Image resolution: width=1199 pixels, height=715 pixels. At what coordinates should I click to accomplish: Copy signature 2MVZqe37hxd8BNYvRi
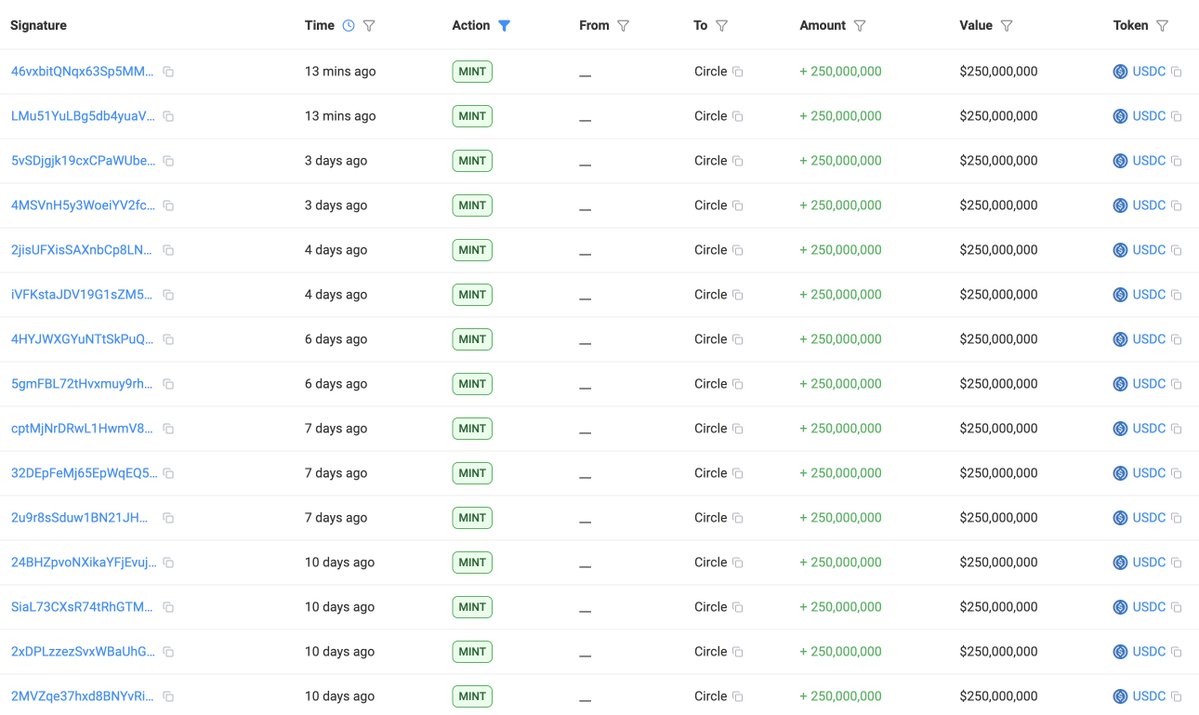[x=168, y=697]
